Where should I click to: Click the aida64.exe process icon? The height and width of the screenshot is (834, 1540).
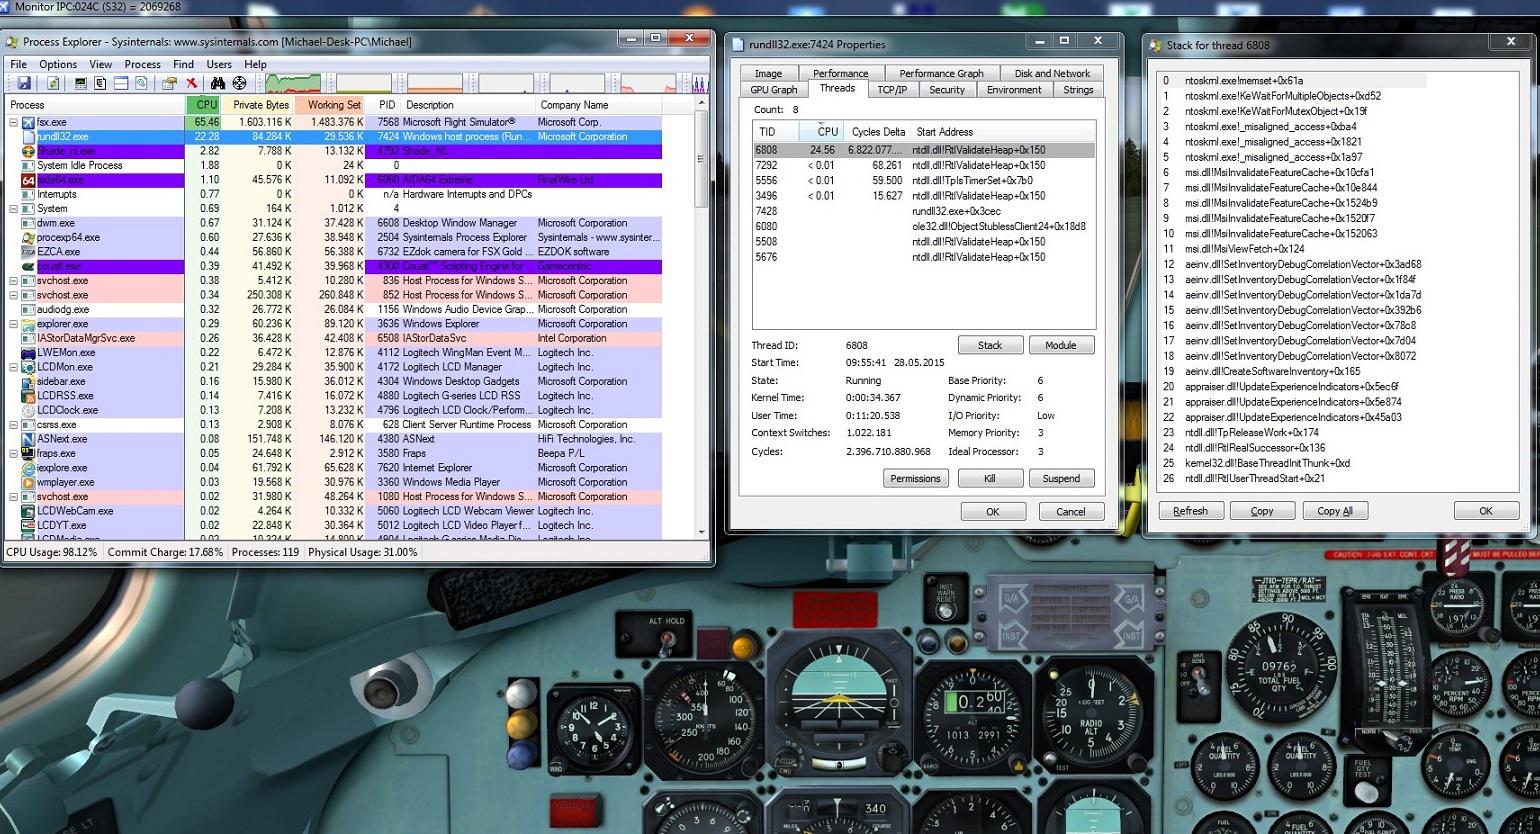(x=28, y=180)
